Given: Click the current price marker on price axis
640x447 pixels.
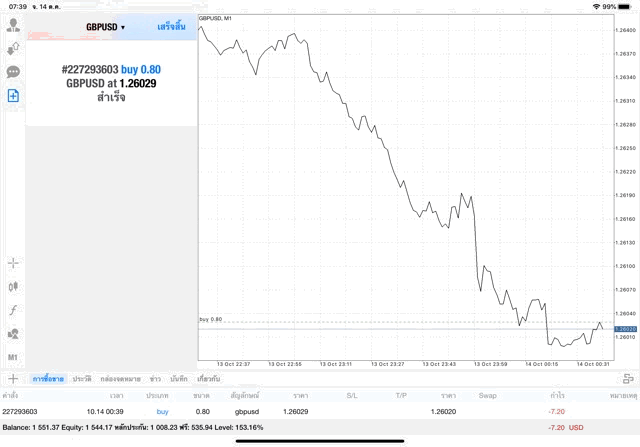Looking at the screenshot, I should pyautogui.click(x=625, y=328).
